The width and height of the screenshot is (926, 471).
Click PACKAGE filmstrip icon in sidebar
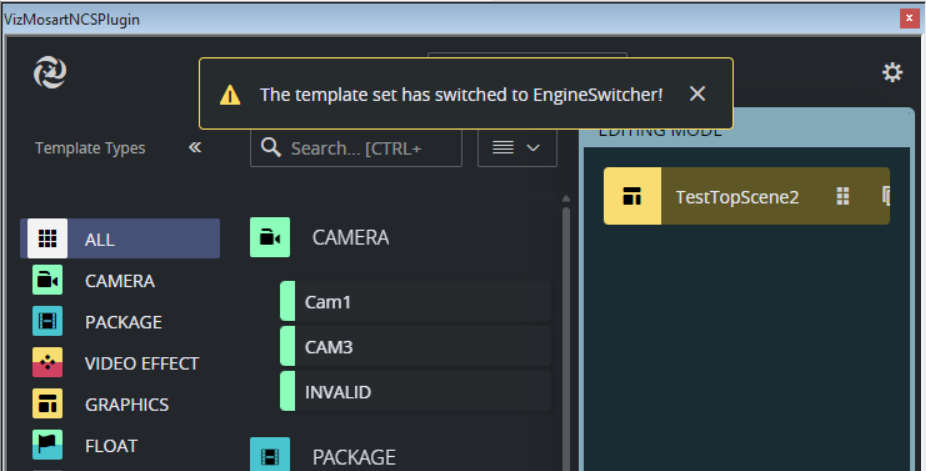pyautogui.click(x=47, y=322)
